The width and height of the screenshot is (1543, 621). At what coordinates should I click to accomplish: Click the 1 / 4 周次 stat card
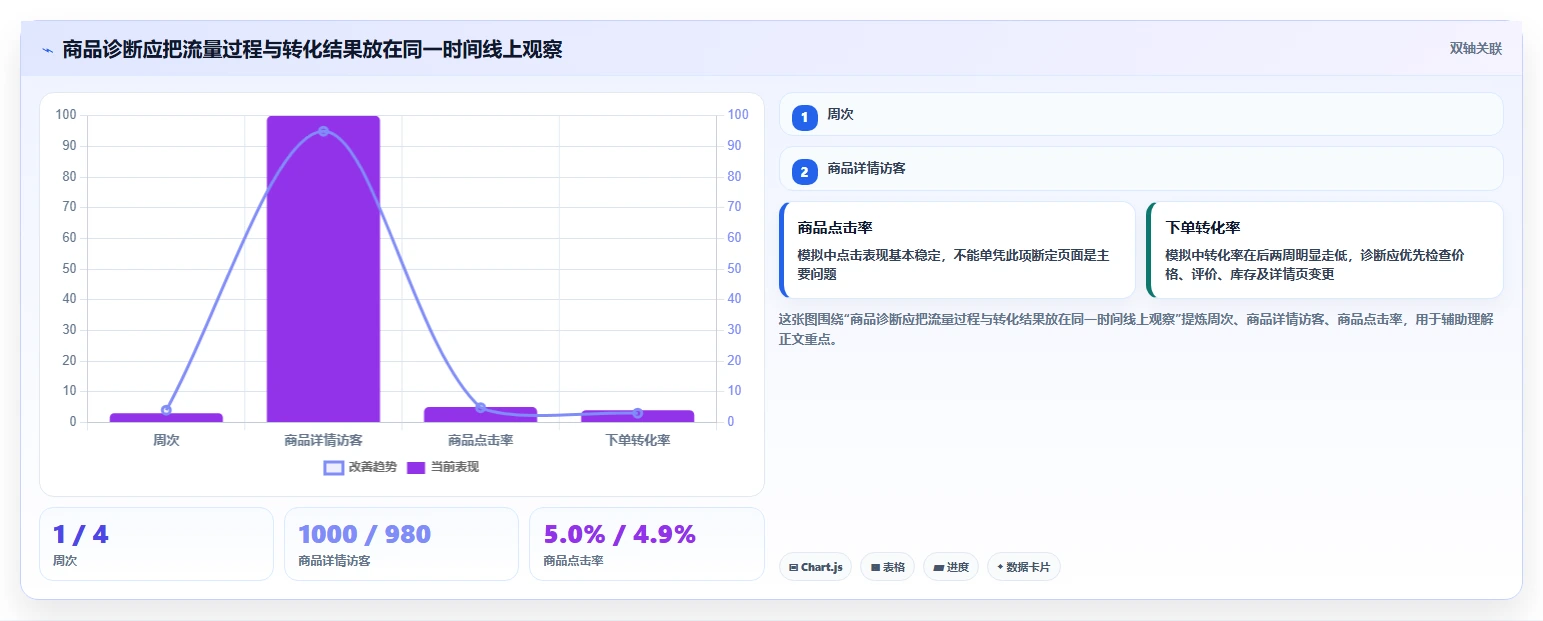tap(156, 544)
